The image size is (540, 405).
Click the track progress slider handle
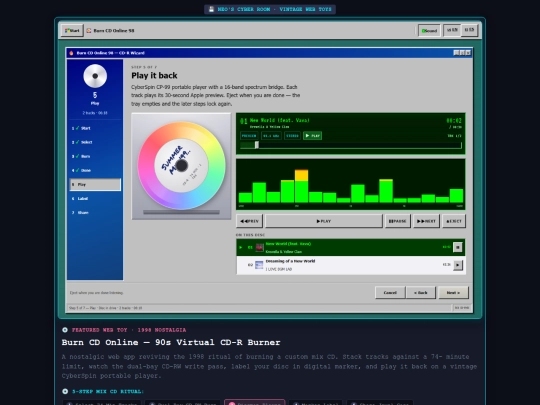point(257,145)
